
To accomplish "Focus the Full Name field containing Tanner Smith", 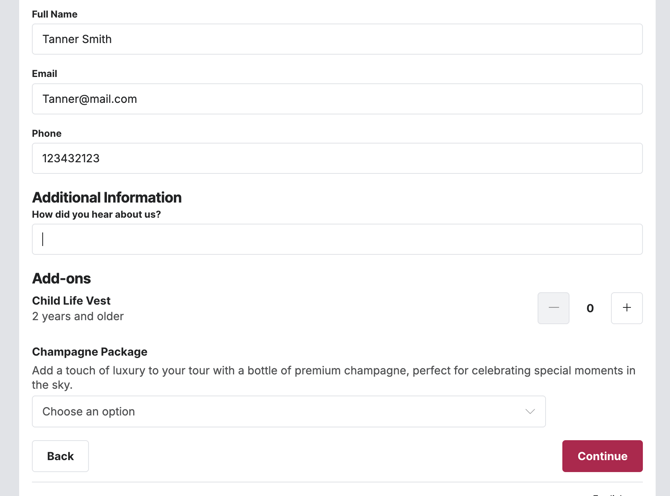I will point(337,39).
